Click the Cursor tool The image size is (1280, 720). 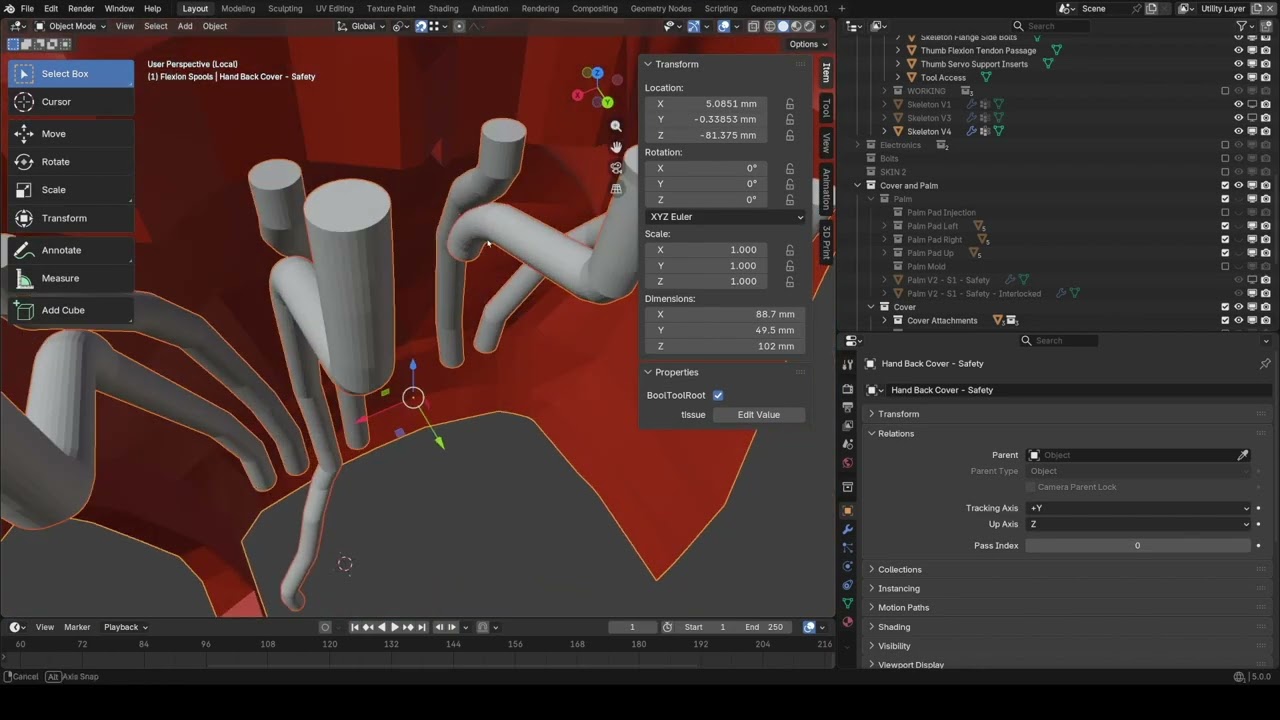(56, 102)
